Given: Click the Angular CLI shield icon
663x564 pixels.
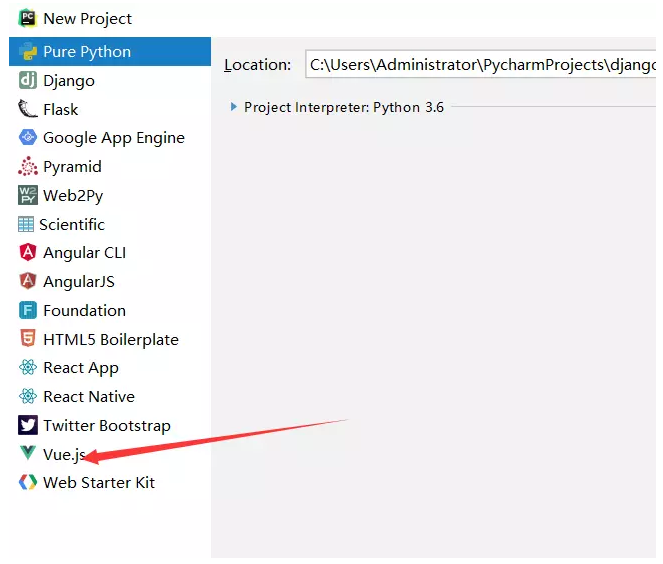Looking at the screenshot, I should pos(28,252).
